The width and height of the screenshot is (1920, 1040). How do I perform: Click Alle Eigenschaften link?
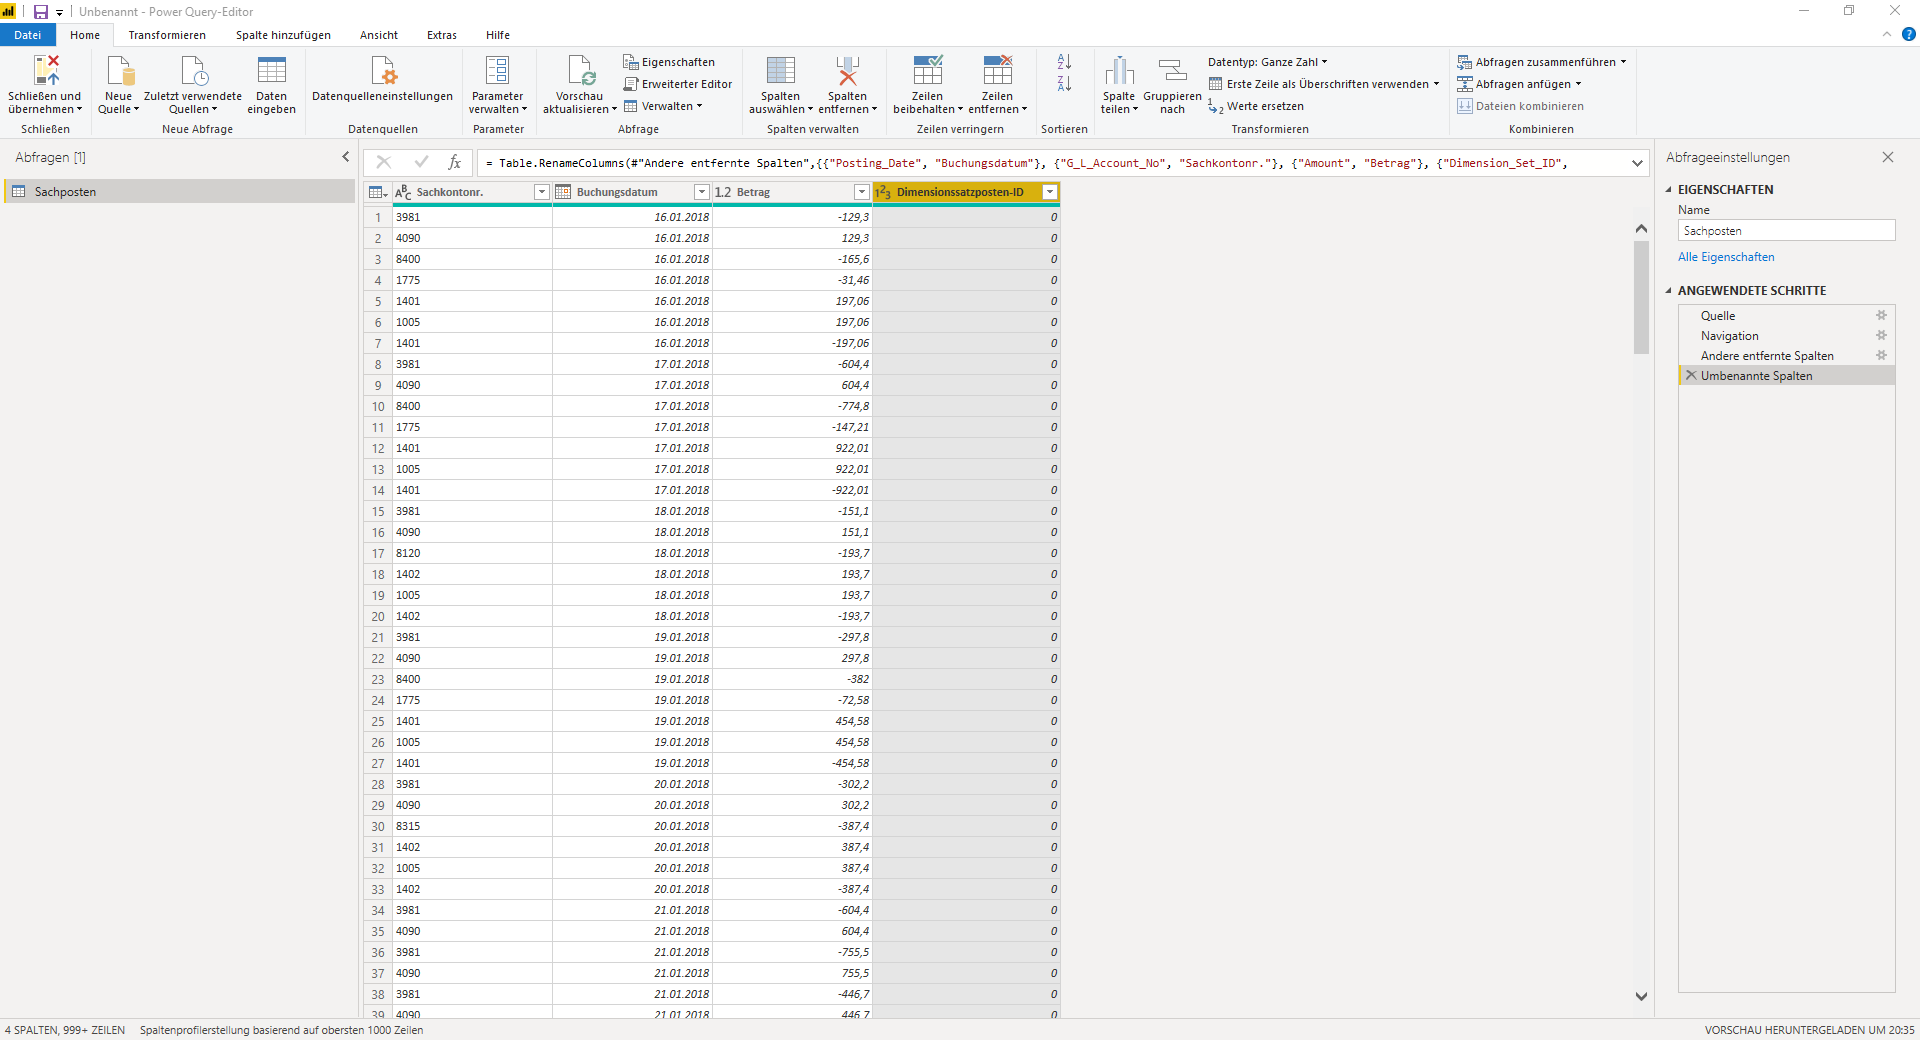[1726, 257]
